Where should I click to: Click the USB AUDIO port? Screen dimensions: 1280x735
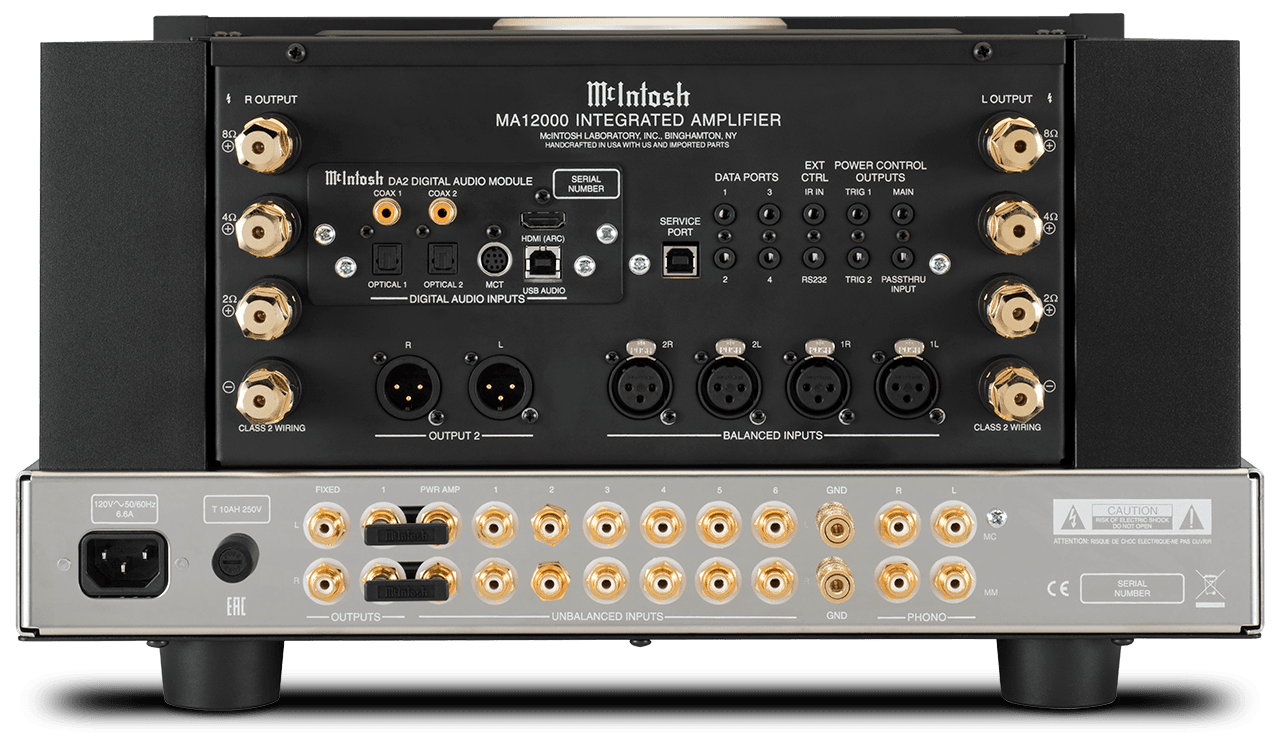coord(542,263)
